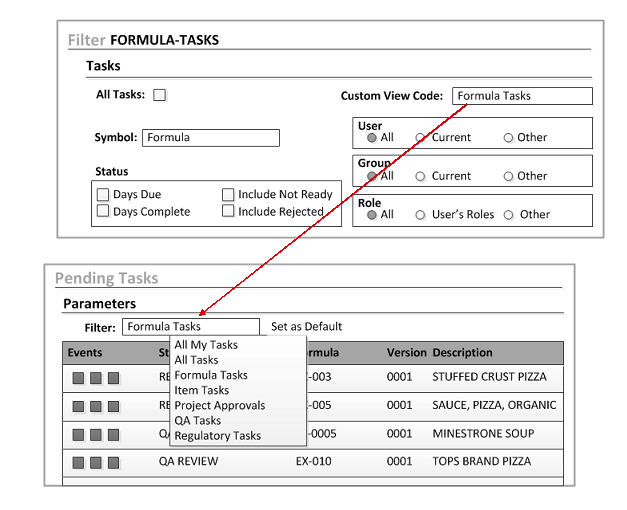Pick QA Tasks from filter list
627x510 pixels.
(x=197, y=421)
